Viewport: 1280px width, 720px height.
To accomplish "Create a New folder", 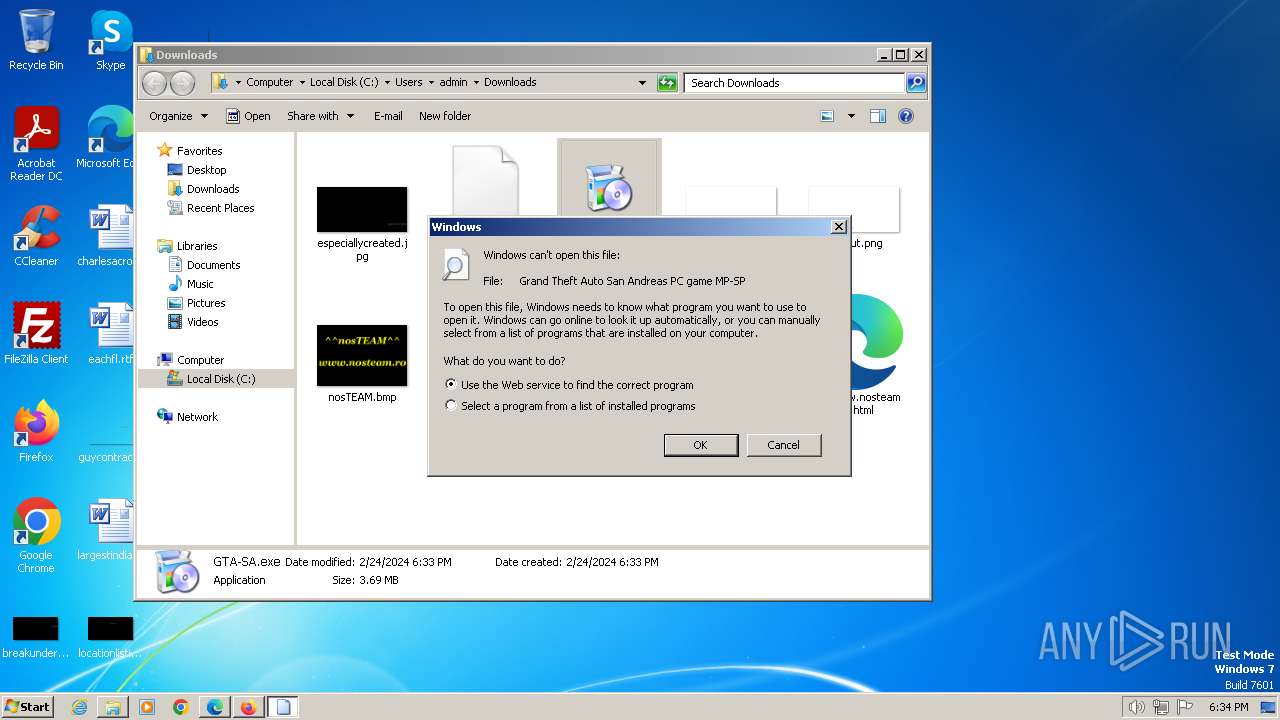I will point(445,116).
